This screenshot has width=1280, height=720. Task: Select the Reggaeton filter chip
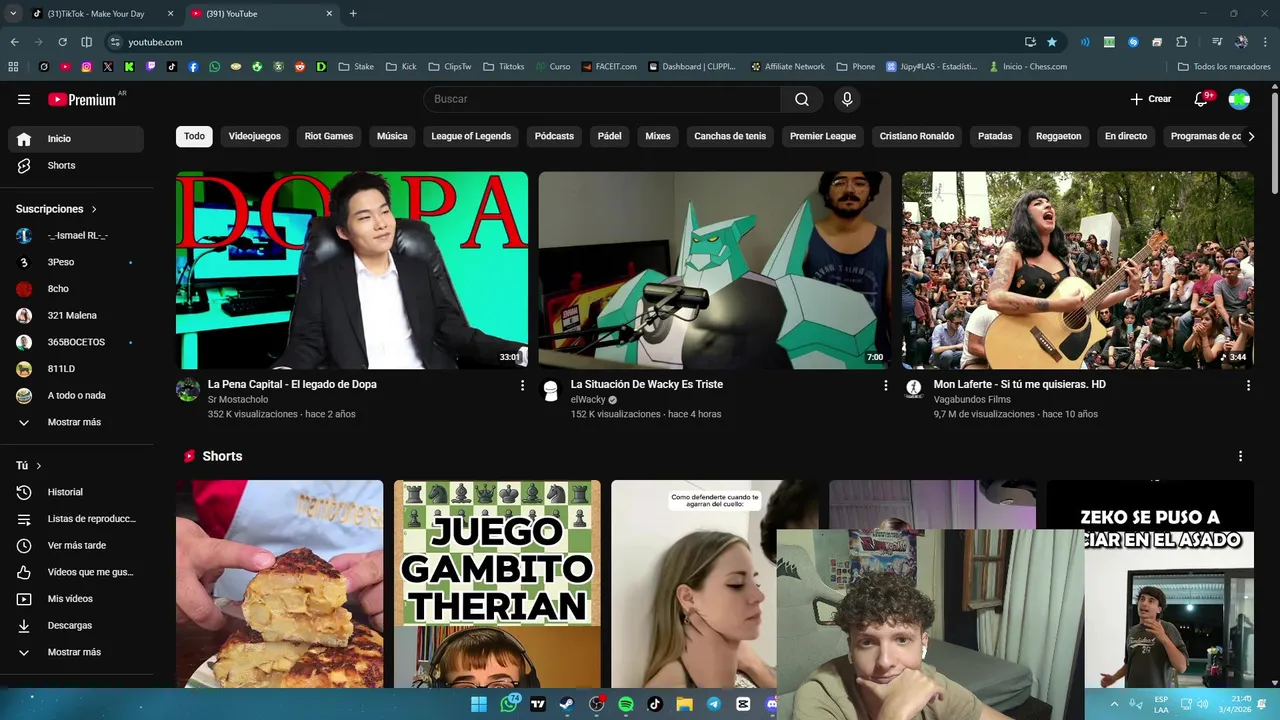tap(1059, 136)
